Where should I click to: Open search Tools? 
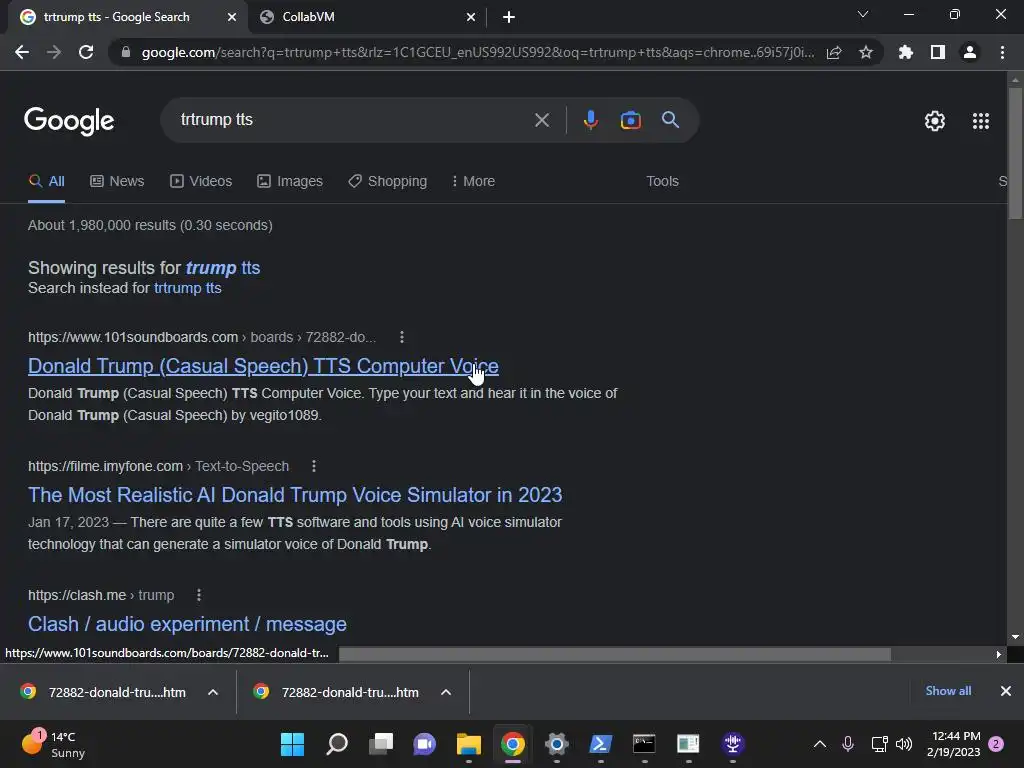[x=662, y=182]
